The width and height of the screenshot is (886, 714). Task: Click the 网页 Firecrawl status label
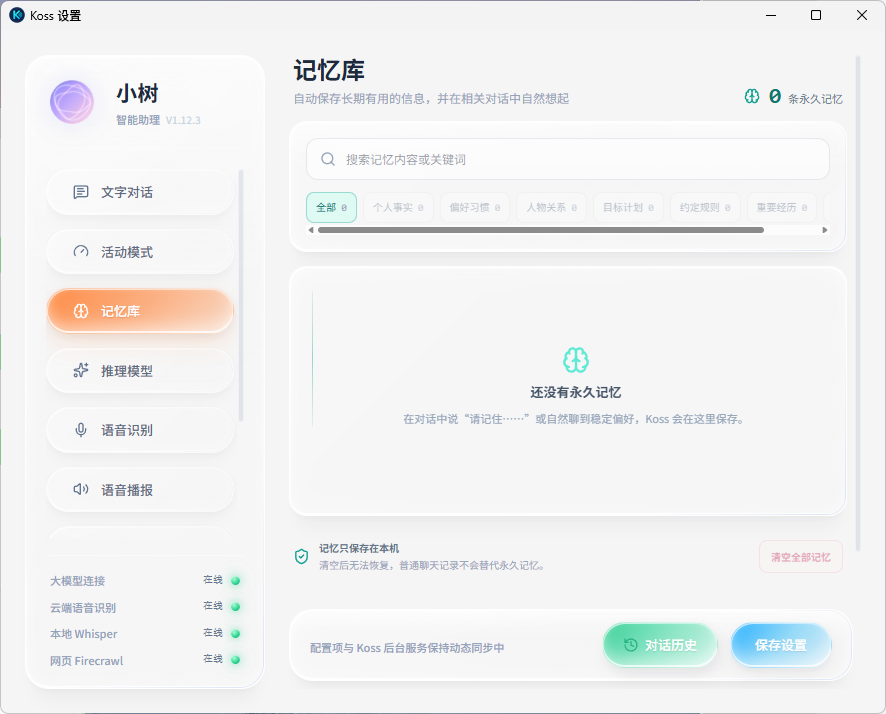click(x=86, y=661)
